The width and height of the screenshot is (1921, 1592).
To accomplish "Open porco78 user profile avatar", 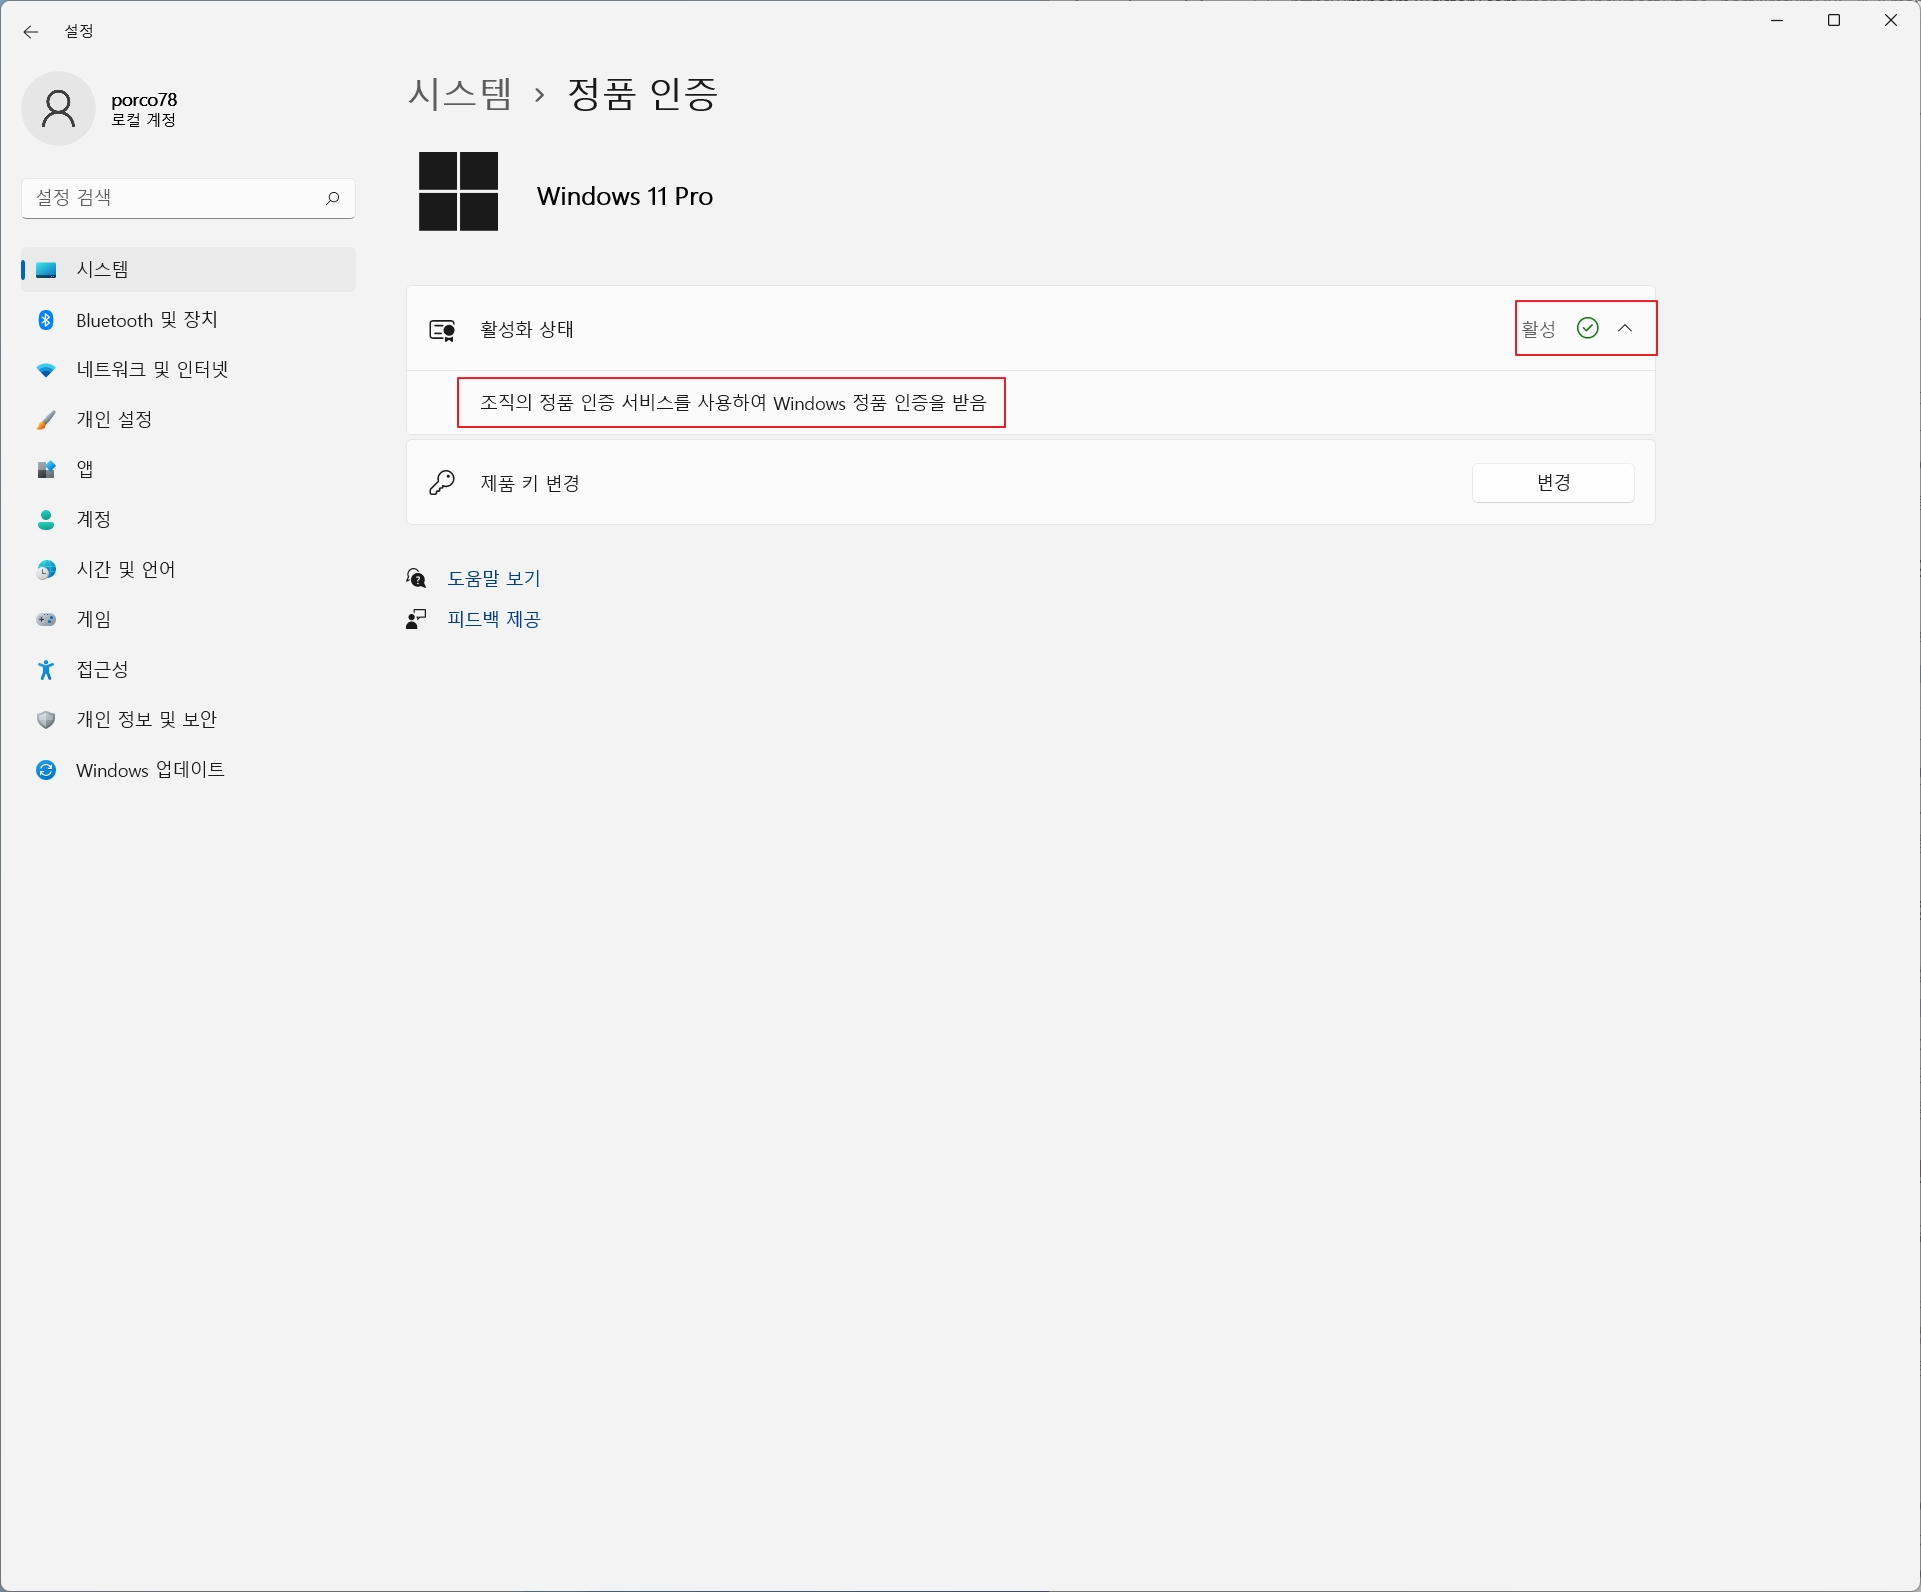I will tap(58, 108).
